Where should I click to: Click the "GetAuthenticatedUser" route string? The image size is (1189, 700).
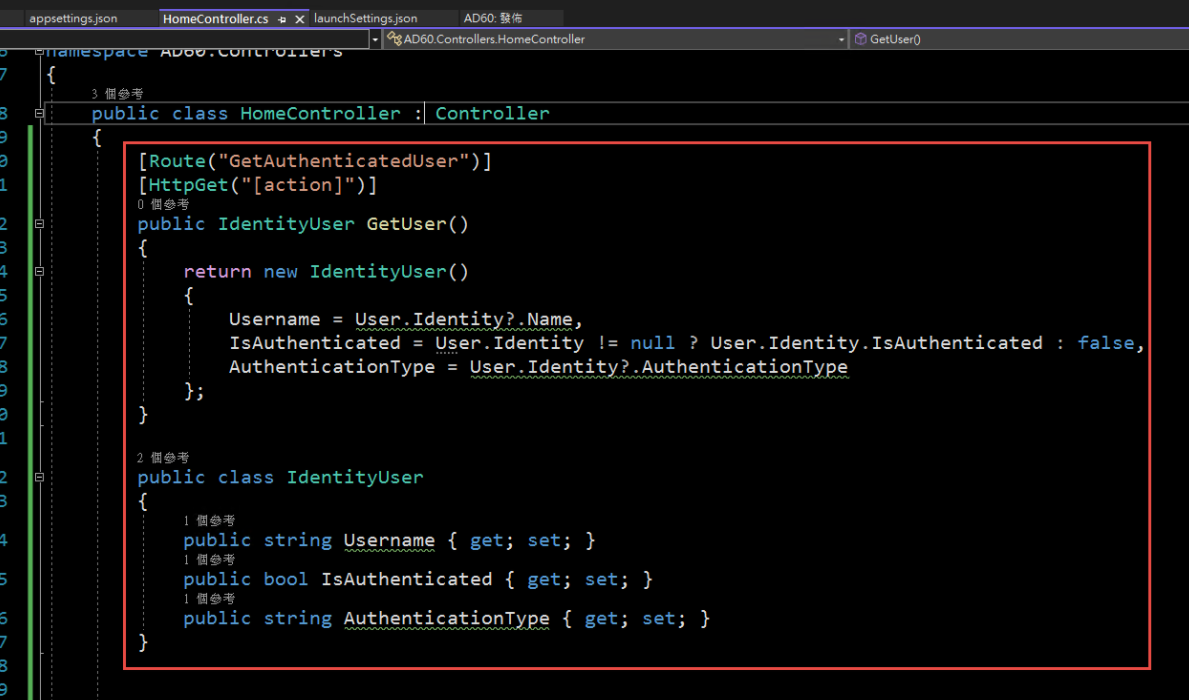[x=344, y=162]
